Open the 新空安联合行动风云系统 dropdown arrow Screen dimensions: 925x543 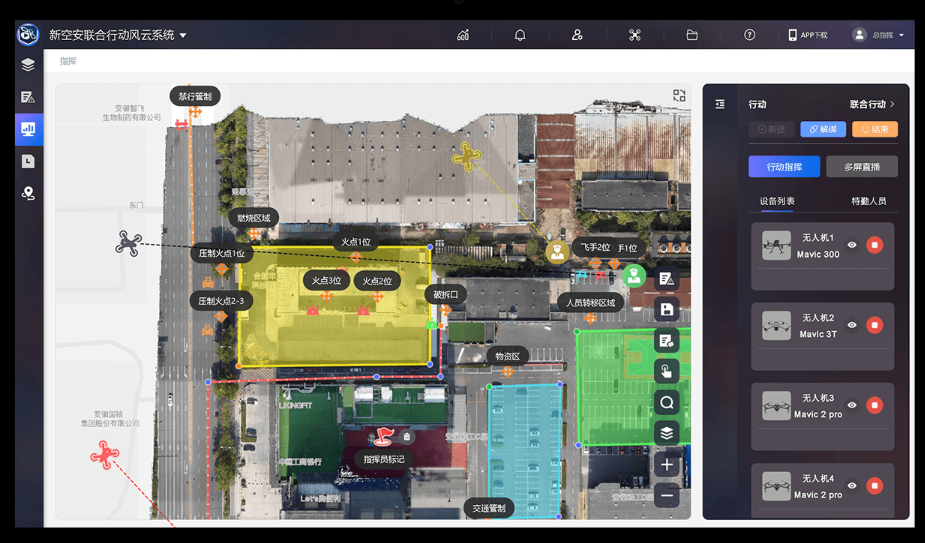click(183, 36)
